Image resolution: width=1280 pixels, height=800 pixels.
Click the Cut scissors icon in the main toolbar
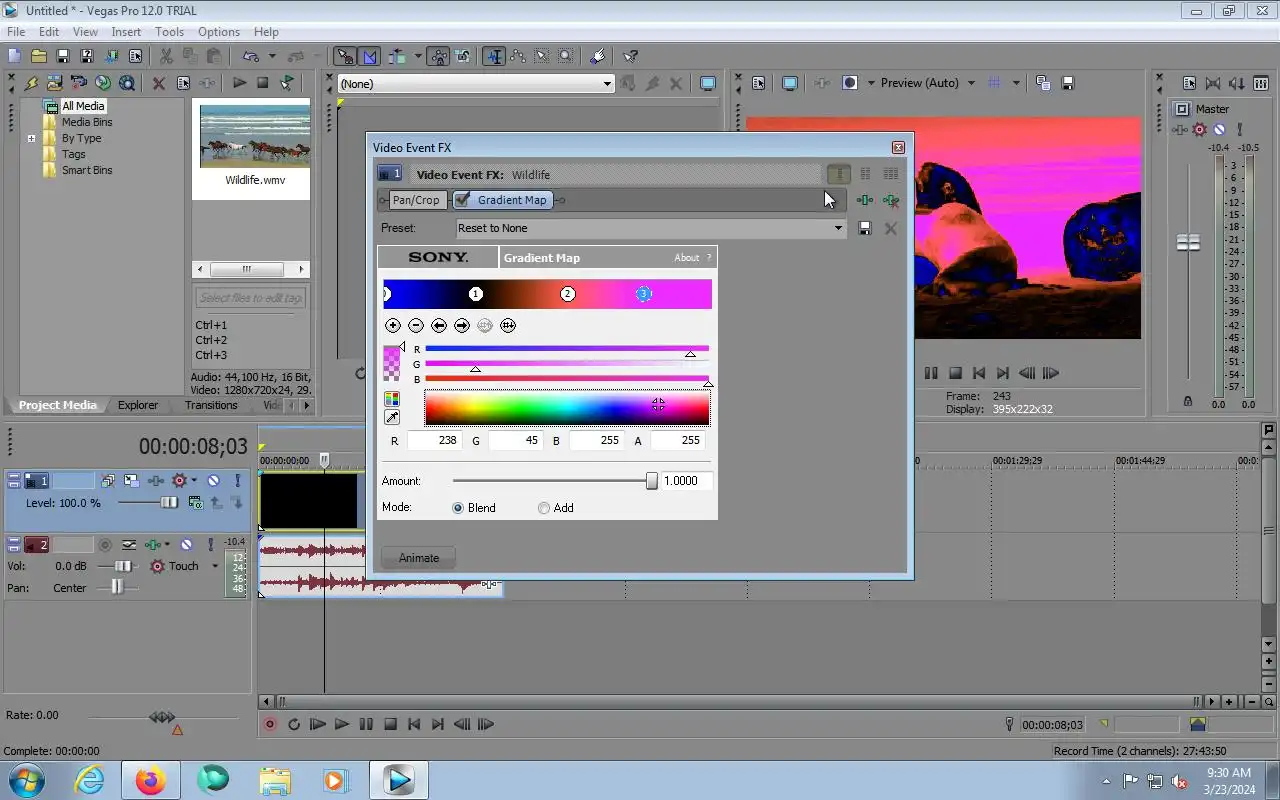click(166, 56)
